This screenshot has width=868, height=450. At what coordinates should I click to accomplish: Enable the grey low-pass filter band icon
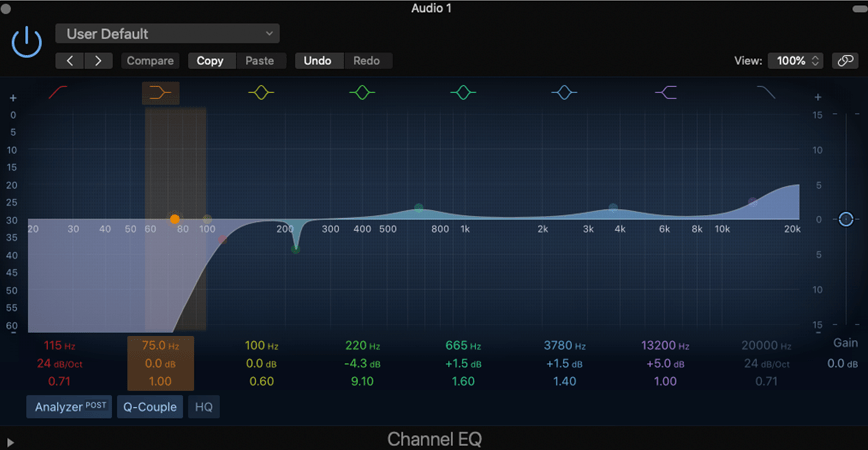[766, 92]
